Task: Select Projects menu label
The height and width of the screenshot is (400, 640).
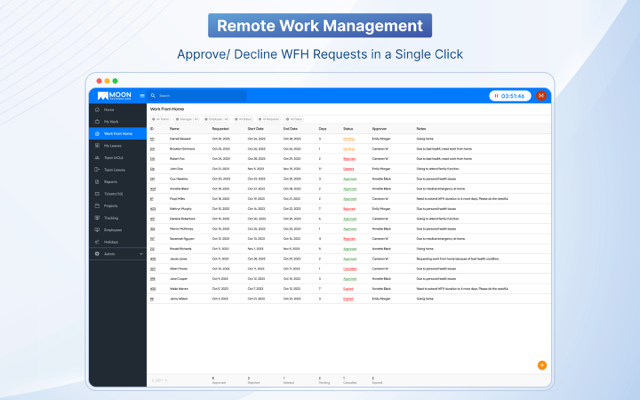Action: (x=111, y=206)
